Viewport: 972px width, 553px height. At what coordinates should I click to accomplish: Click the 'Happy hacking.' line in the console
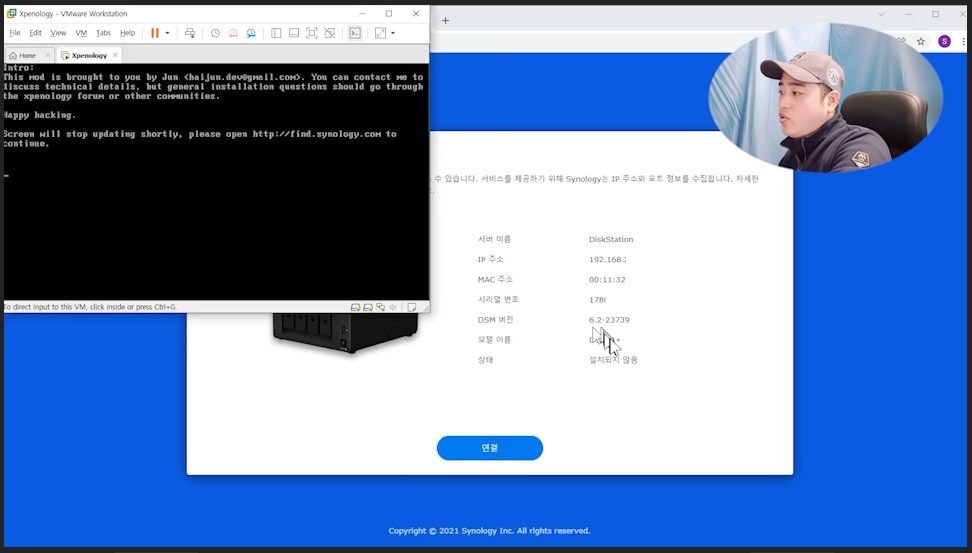click(x=40, y=115)
